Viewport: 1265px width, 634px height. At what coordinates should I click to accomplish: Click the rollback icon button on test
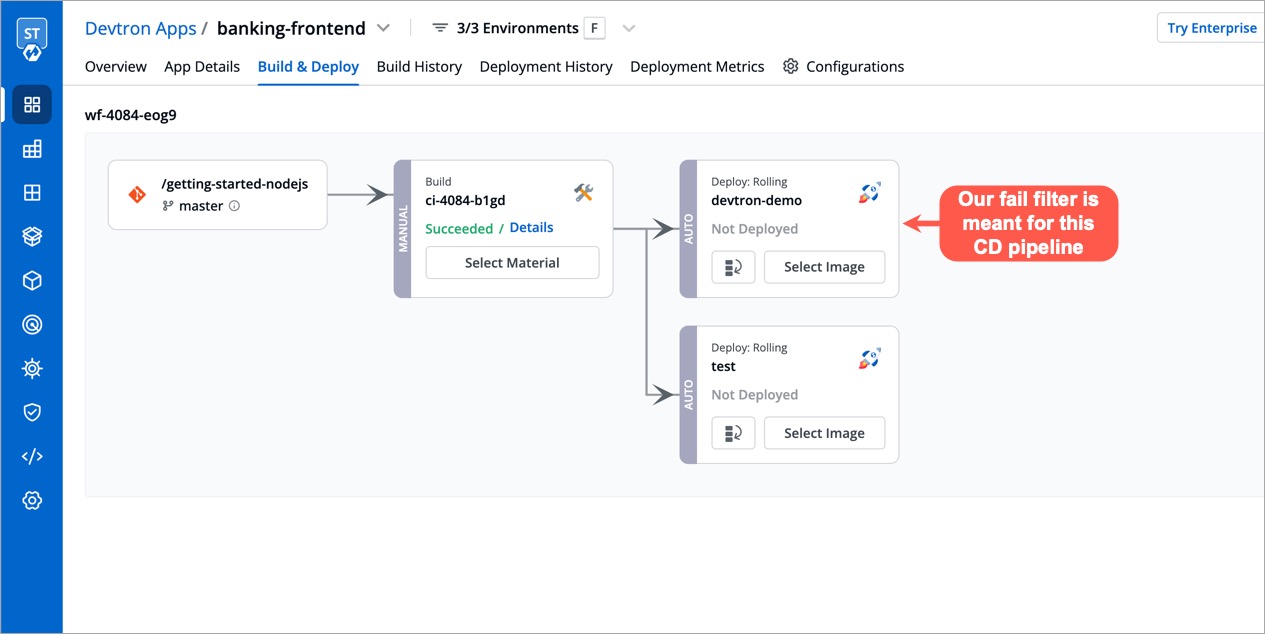[733, 433]
